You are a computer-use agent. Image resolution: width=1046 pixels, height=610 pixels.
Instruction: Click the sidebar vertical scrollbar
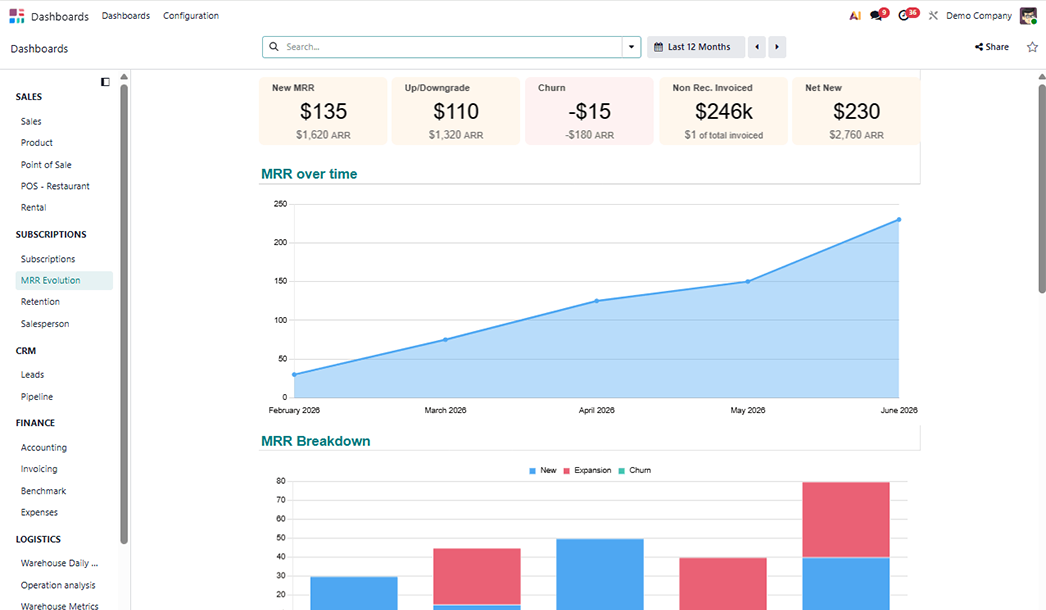click(x=124, y=314)
